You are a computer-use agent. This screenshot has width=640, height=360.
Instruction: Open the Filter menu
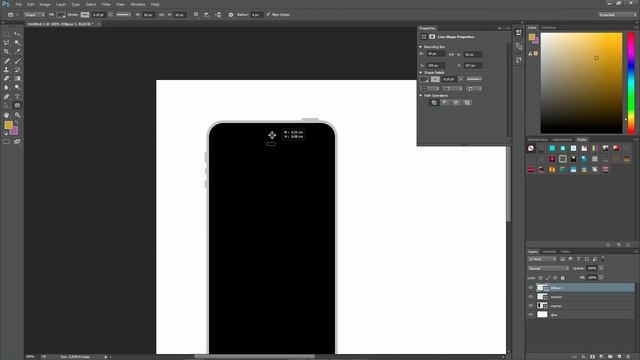[x=106, y=4]
